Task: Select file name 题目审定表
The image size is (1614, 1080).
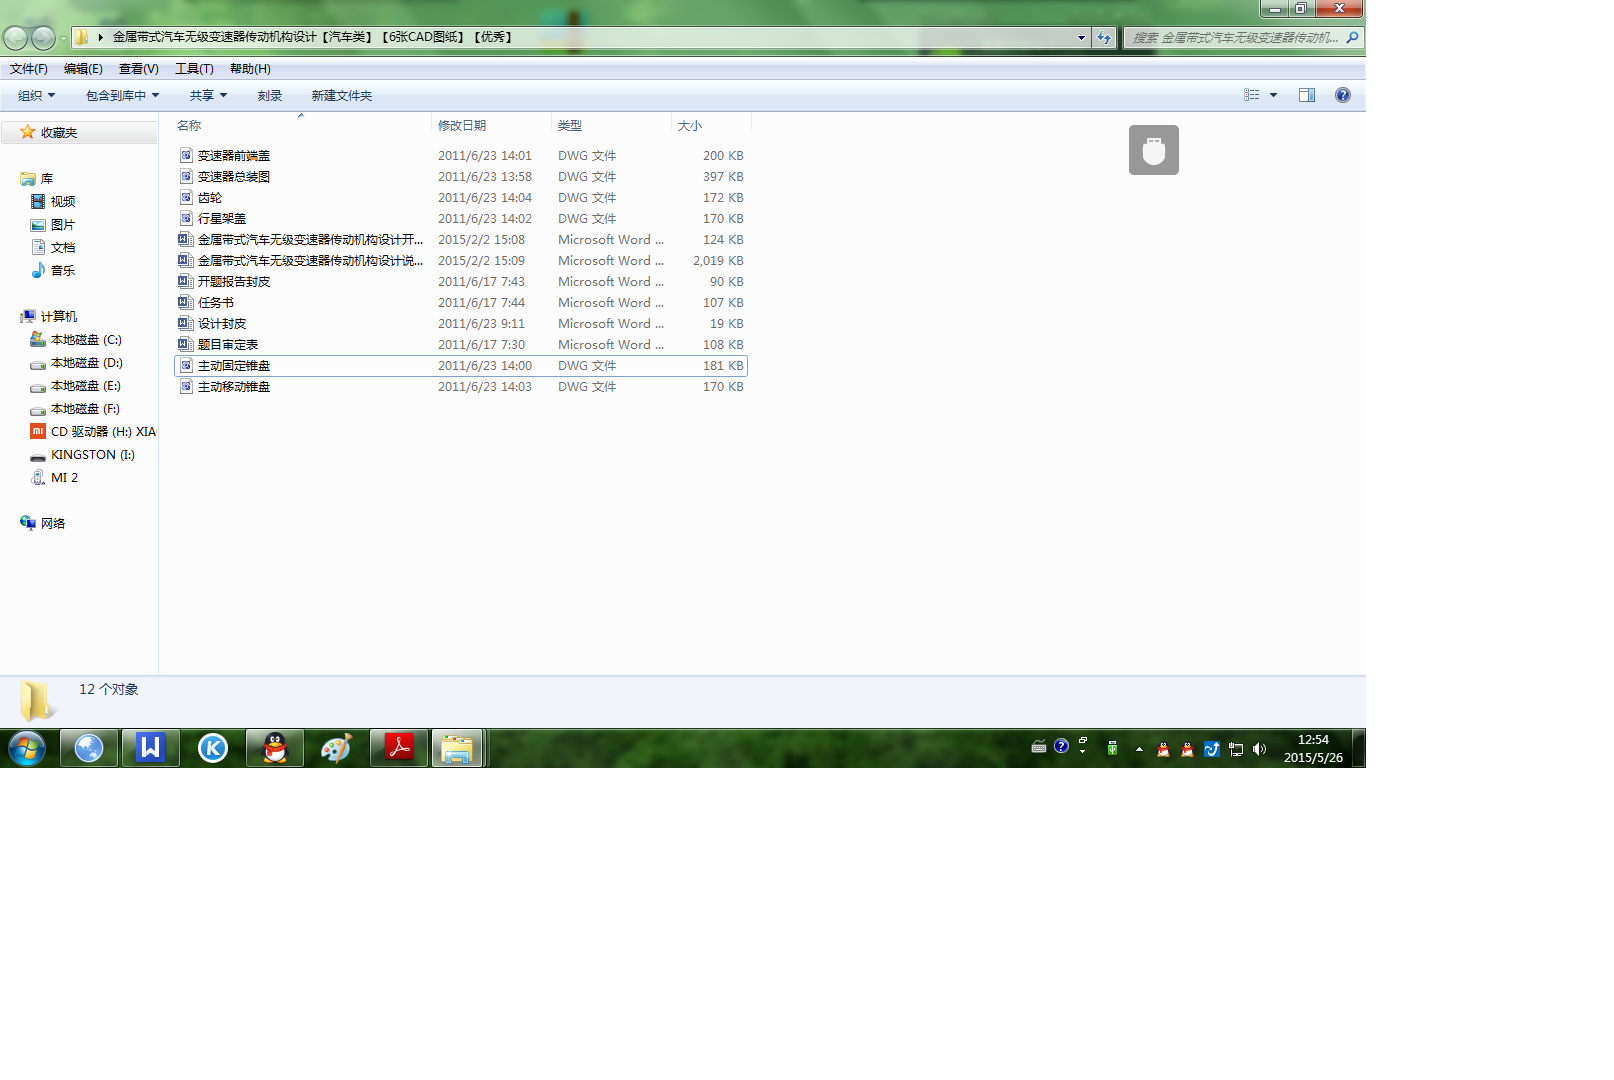Action: point(228,344)
